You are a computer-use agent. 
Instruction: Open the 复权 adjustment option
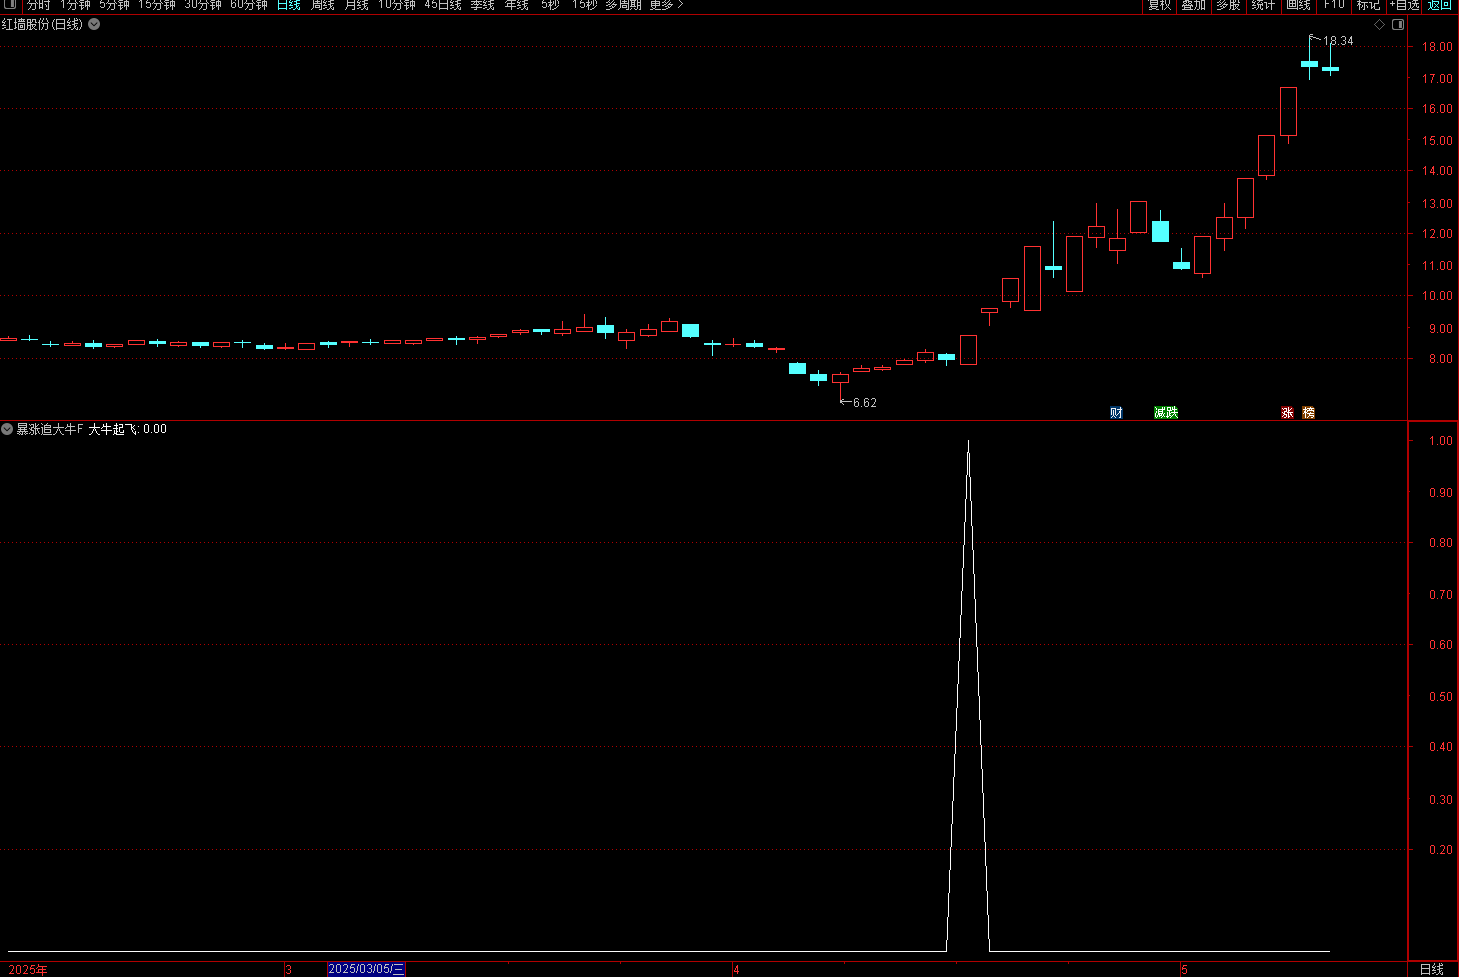tap(1160, 5)
